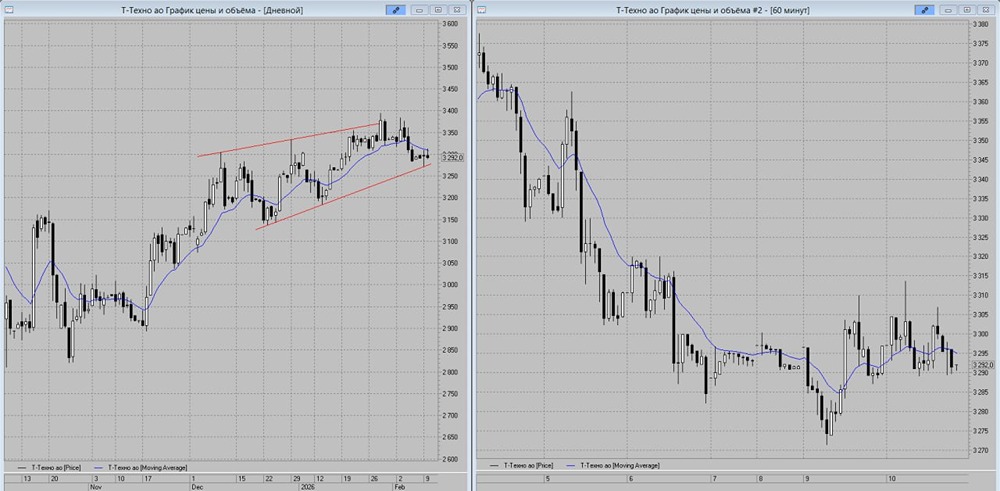Click the 2 600 value on the daily price axis
This screenshot has height=491, width=1000.
pyautogui.click(x=450, y=459)
